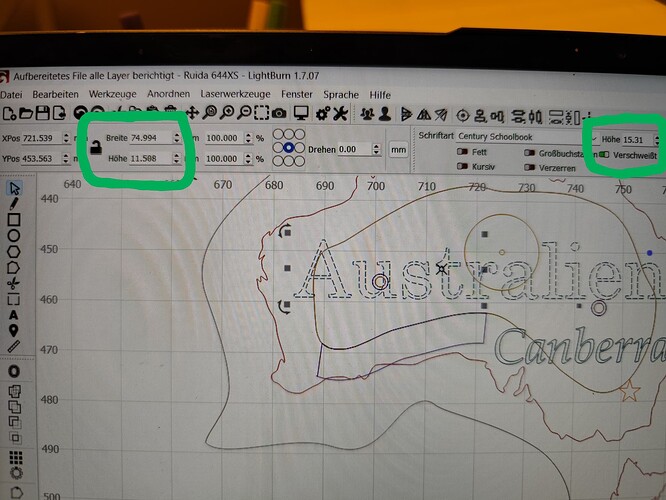
Task: Click the Ungroup single-person icon
Action: click(385, 114)
